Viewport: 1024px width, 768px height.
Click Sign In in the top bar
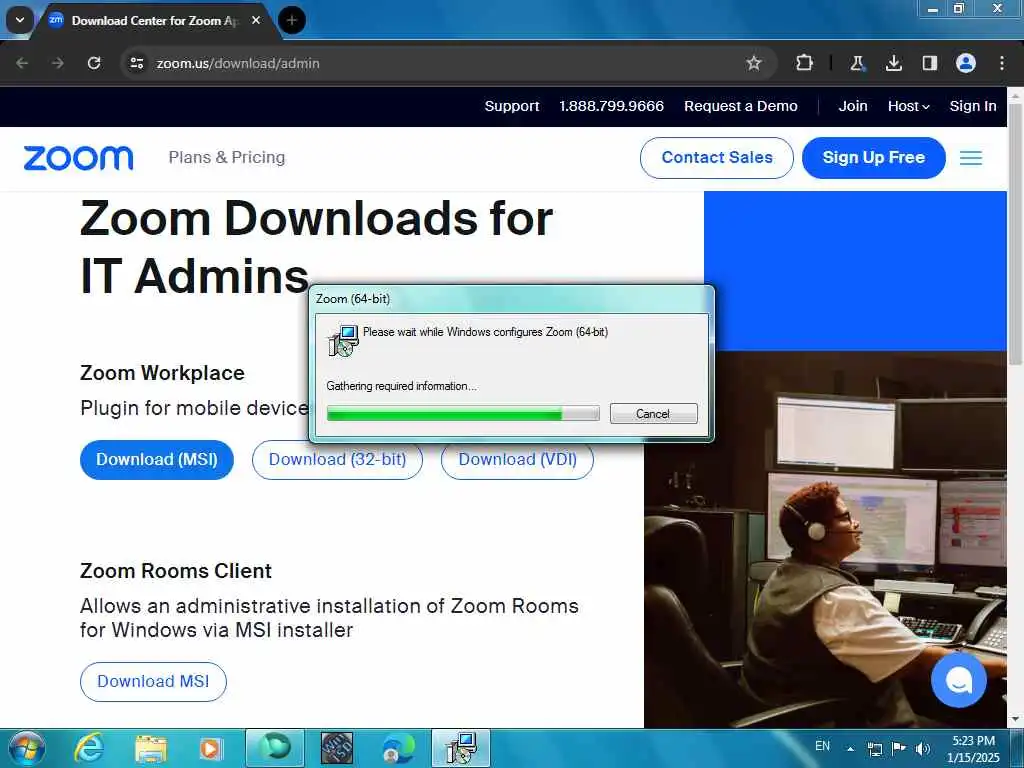pyautogui.click(x=973, y=106)
